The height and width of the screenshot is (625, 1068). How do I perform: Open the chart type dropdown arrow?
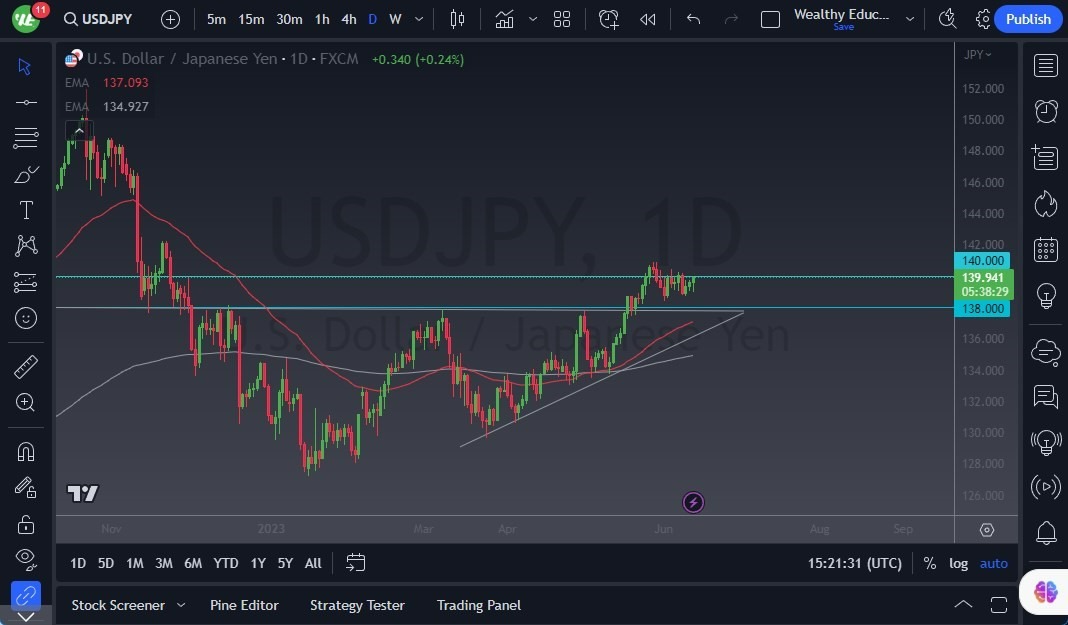[532, 18]
